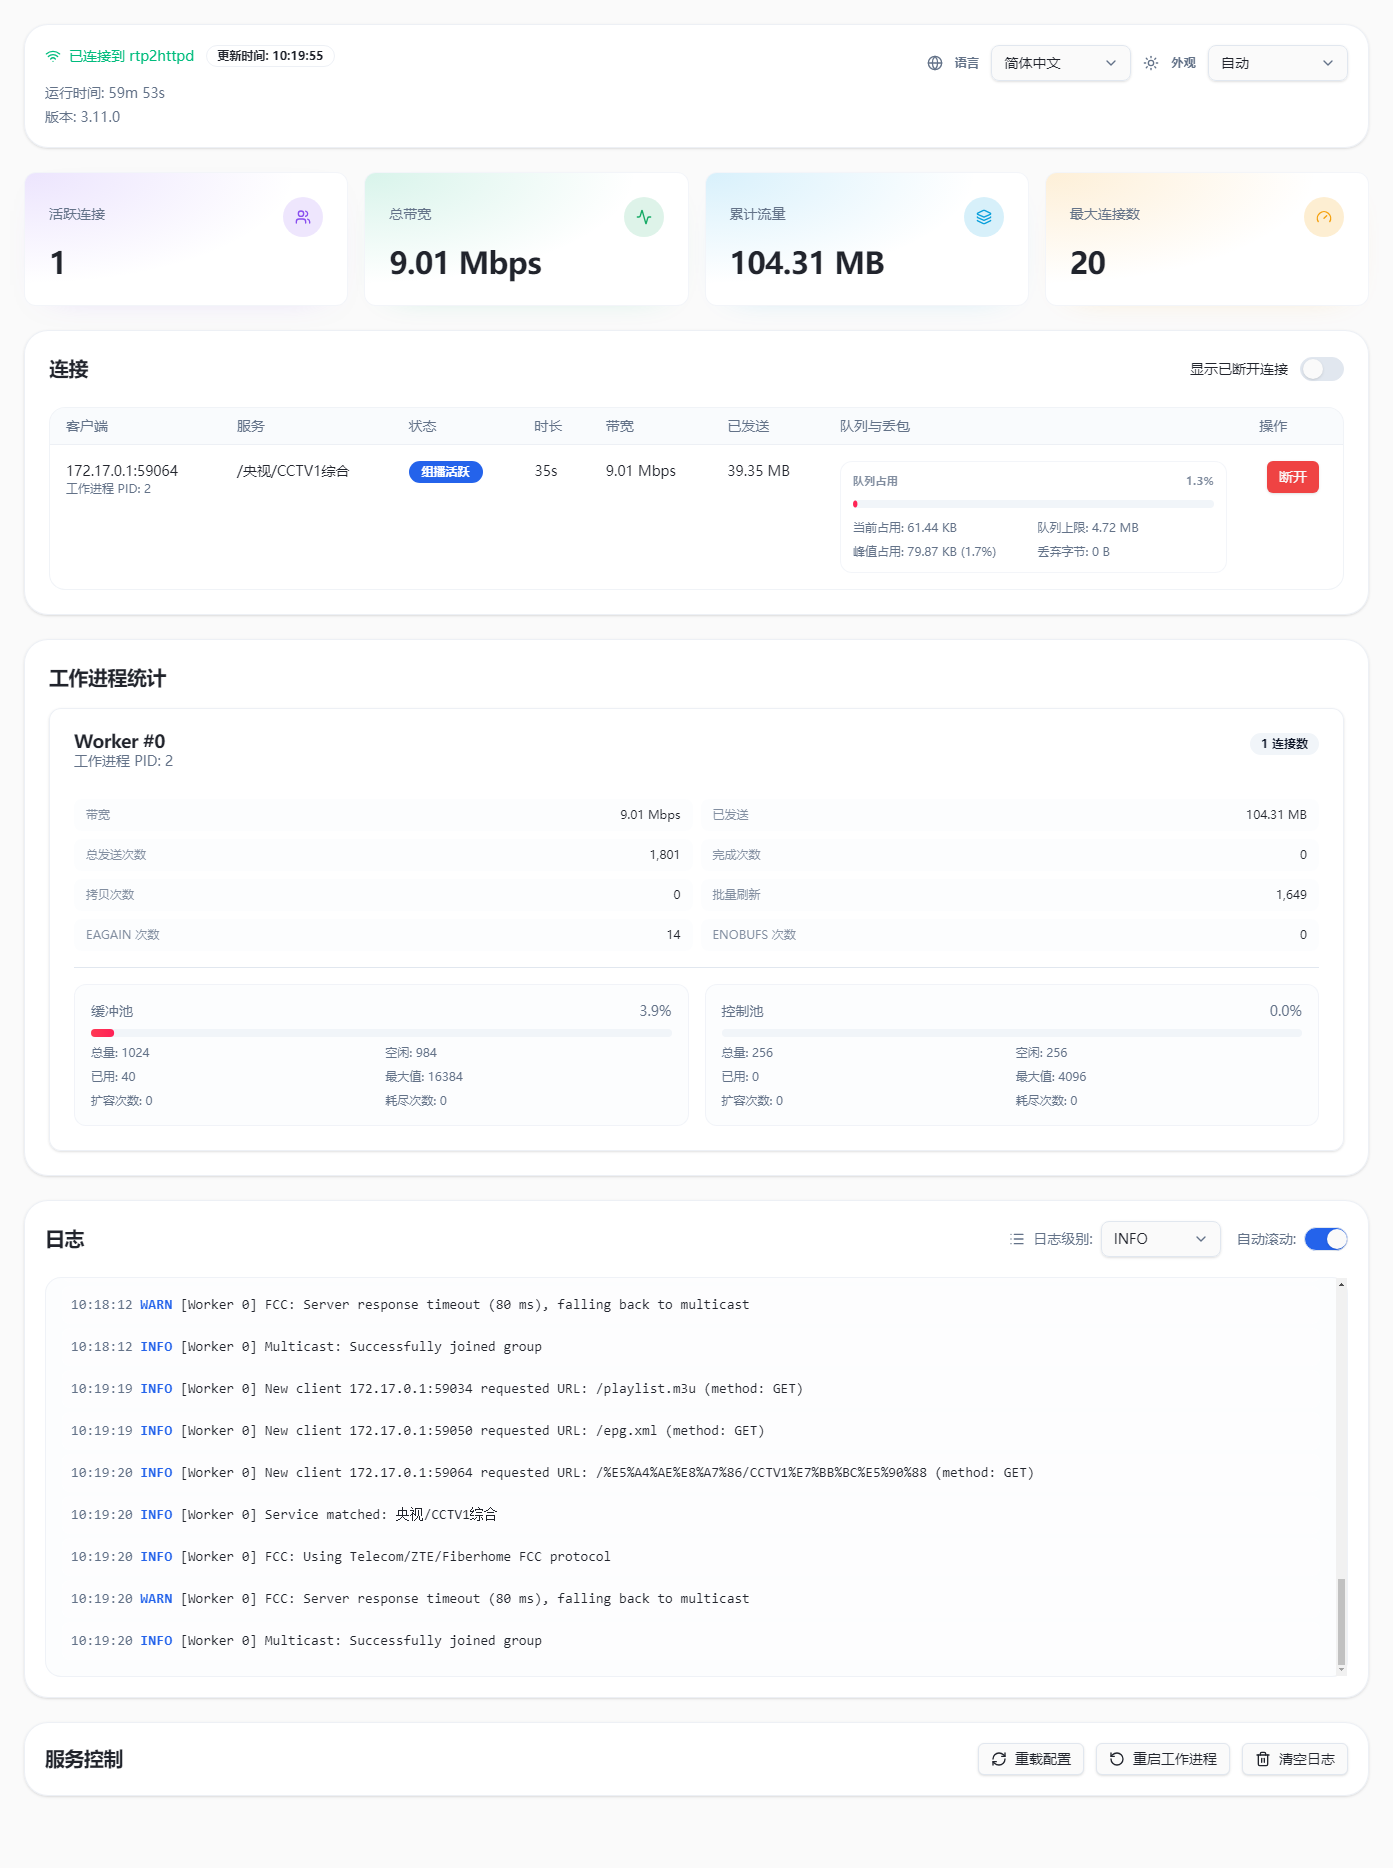Click the blue layers icon in 累计流量 card

click(984, 217)
